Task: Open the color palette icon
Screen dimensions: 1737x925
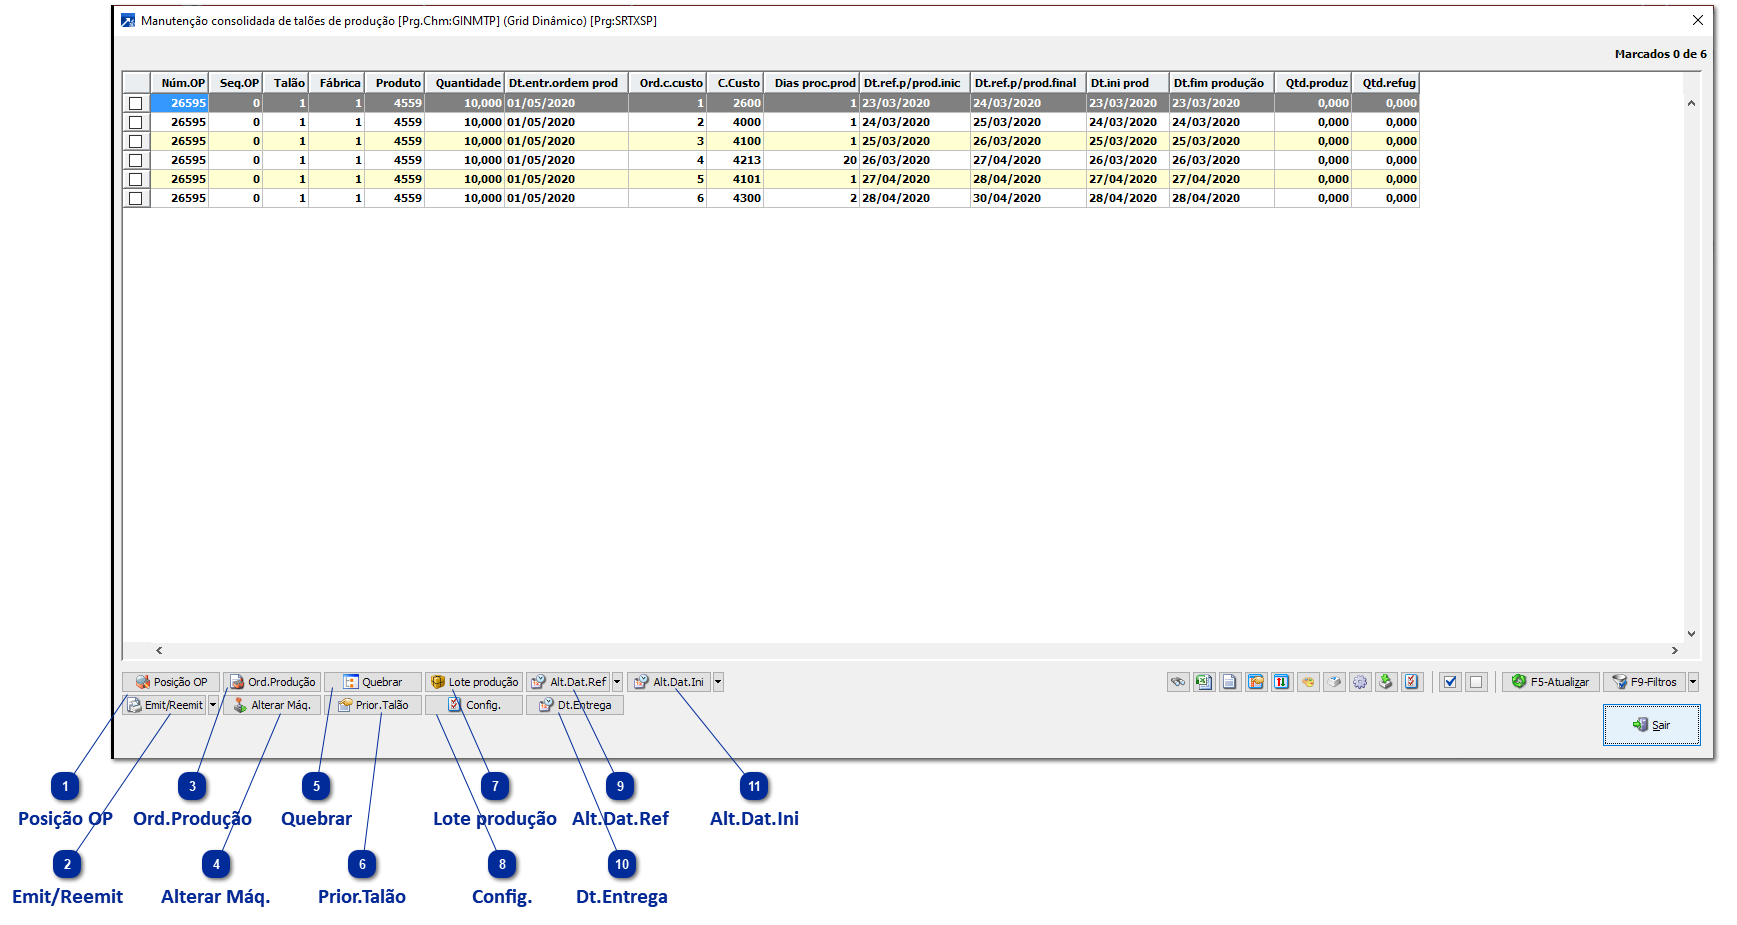Action: click(x=1308, y=682)
